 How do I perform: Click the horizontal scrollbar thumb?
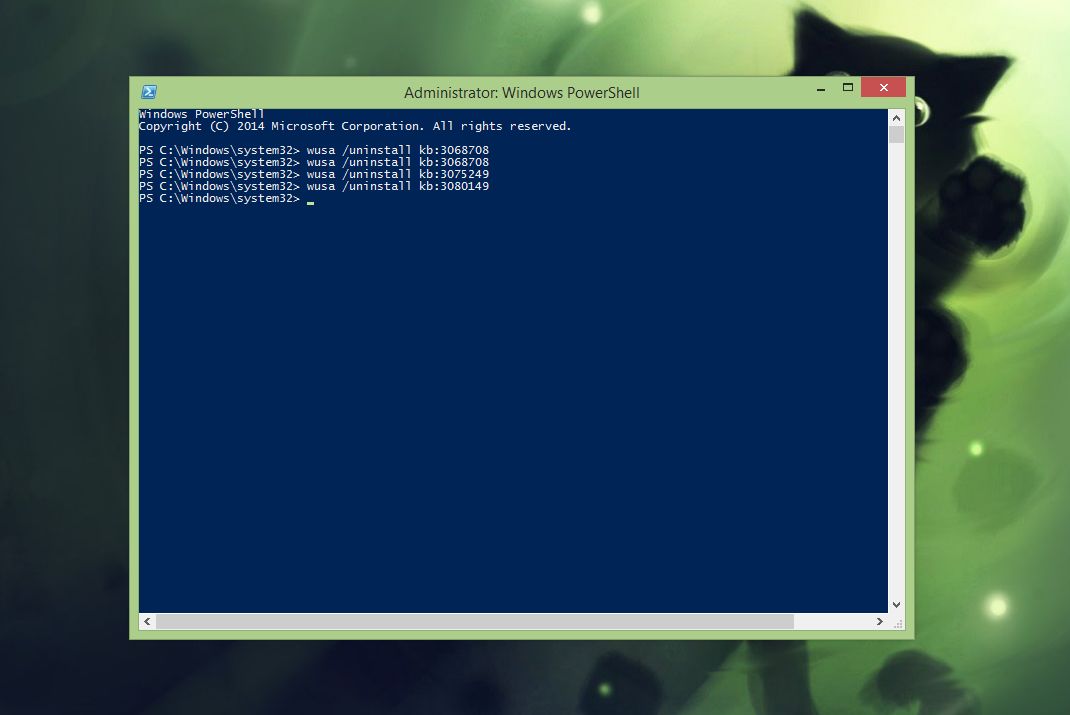tap(475, 622)
